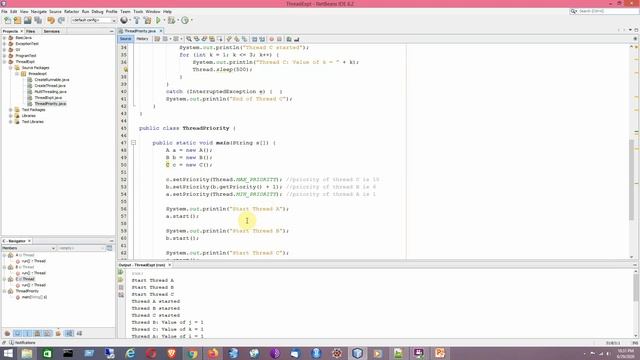
Task: Expand the Test Packages node
Action: pyautogui.click(x=11, y=110)
